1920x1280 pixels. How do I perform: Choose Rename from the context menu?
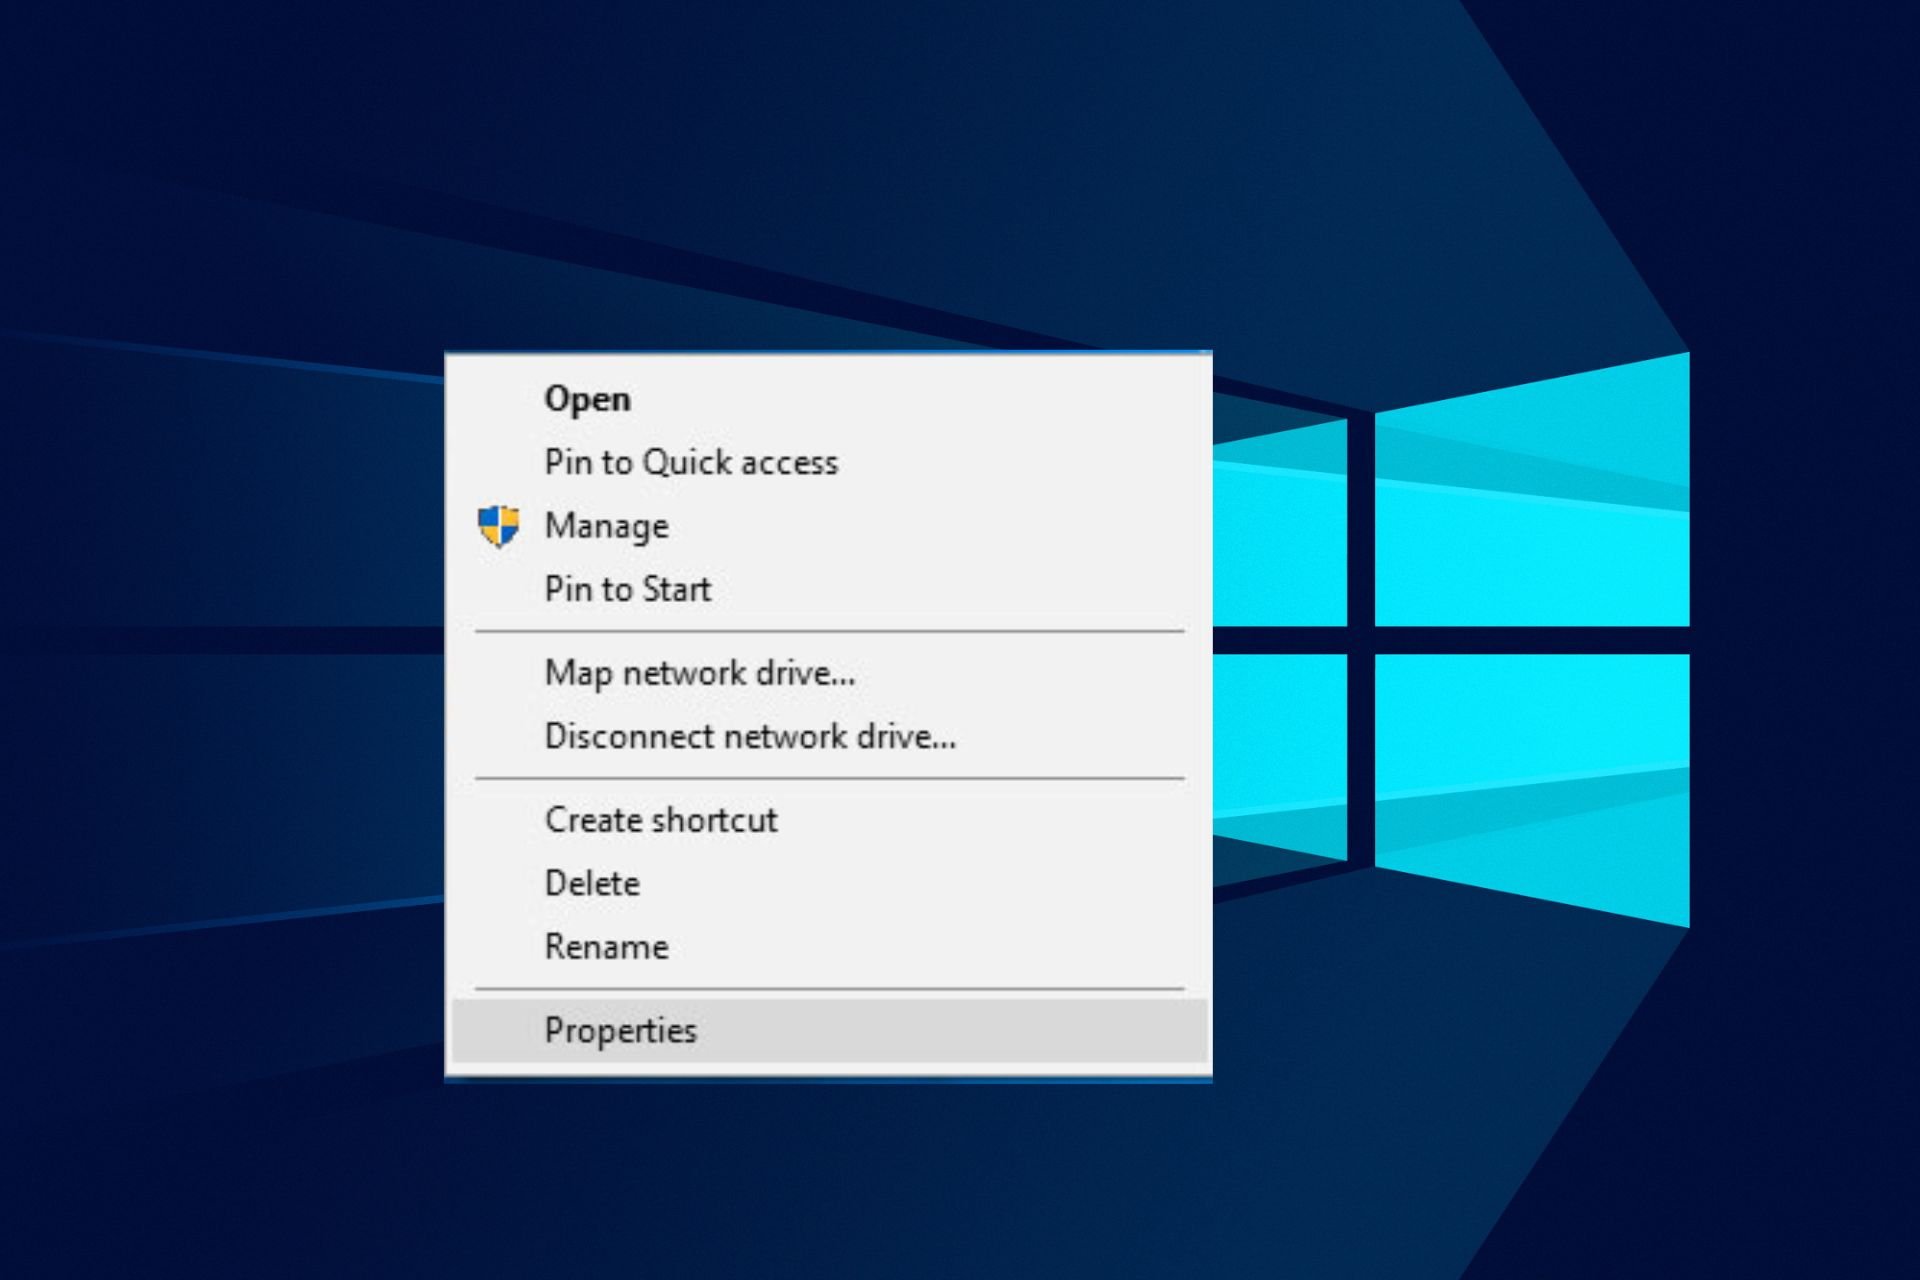(828, 946)
